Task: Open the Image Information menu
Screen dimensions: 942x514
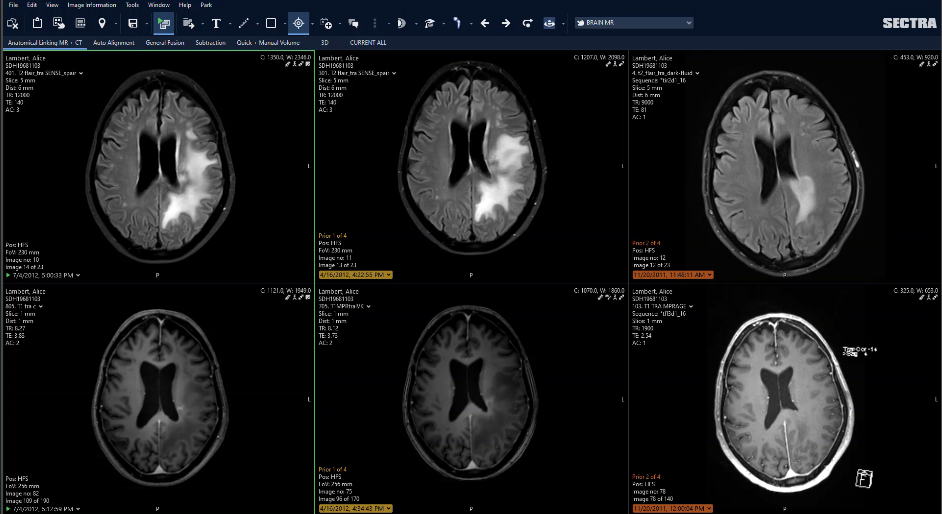Action: 90,5
